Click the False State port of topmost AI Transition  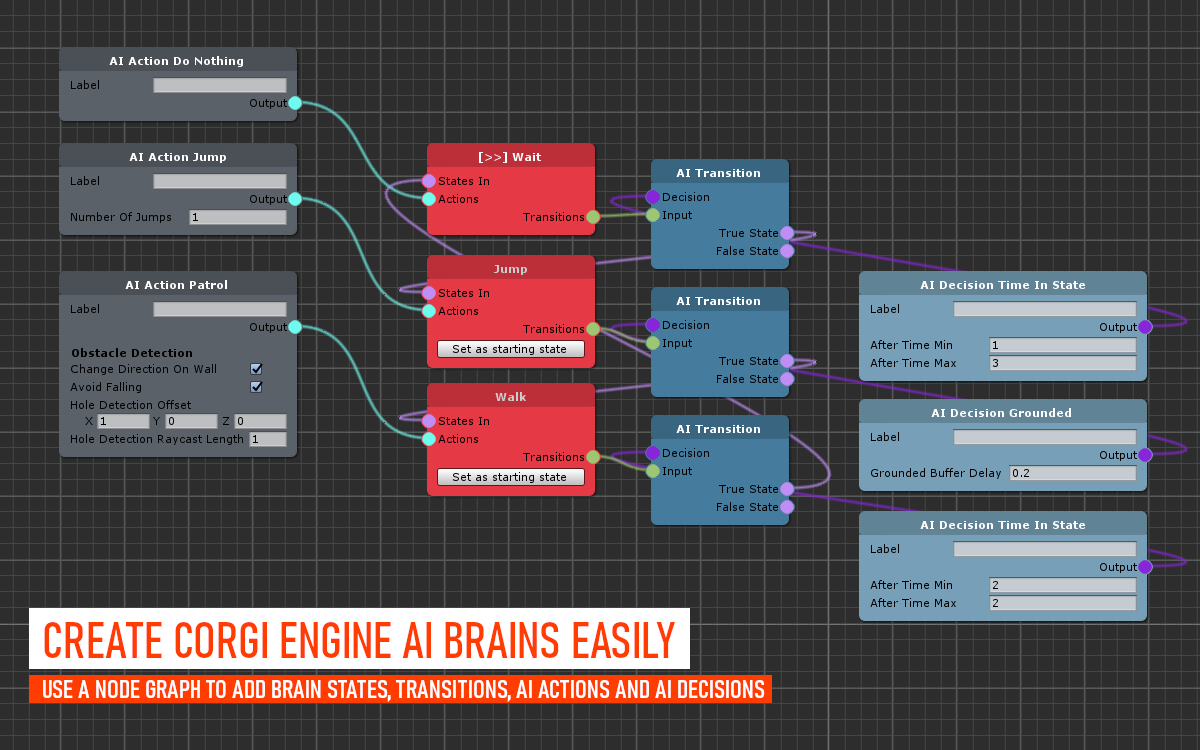(x=787, y=251)
